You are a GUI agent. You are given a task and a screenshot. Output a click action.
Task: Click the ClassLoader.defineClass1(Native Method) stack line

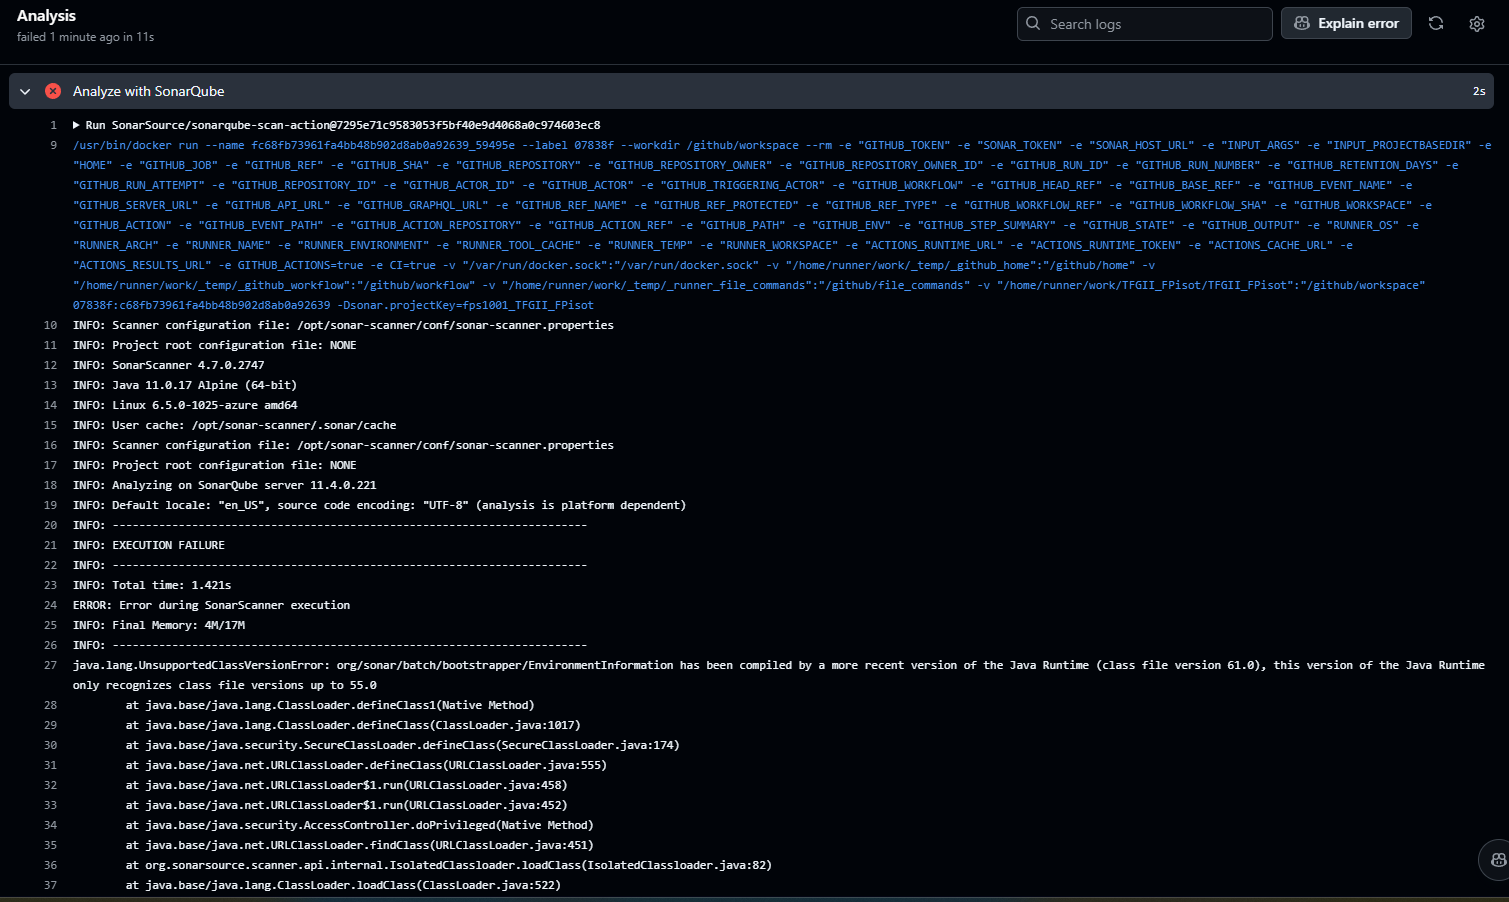(330, 705)
